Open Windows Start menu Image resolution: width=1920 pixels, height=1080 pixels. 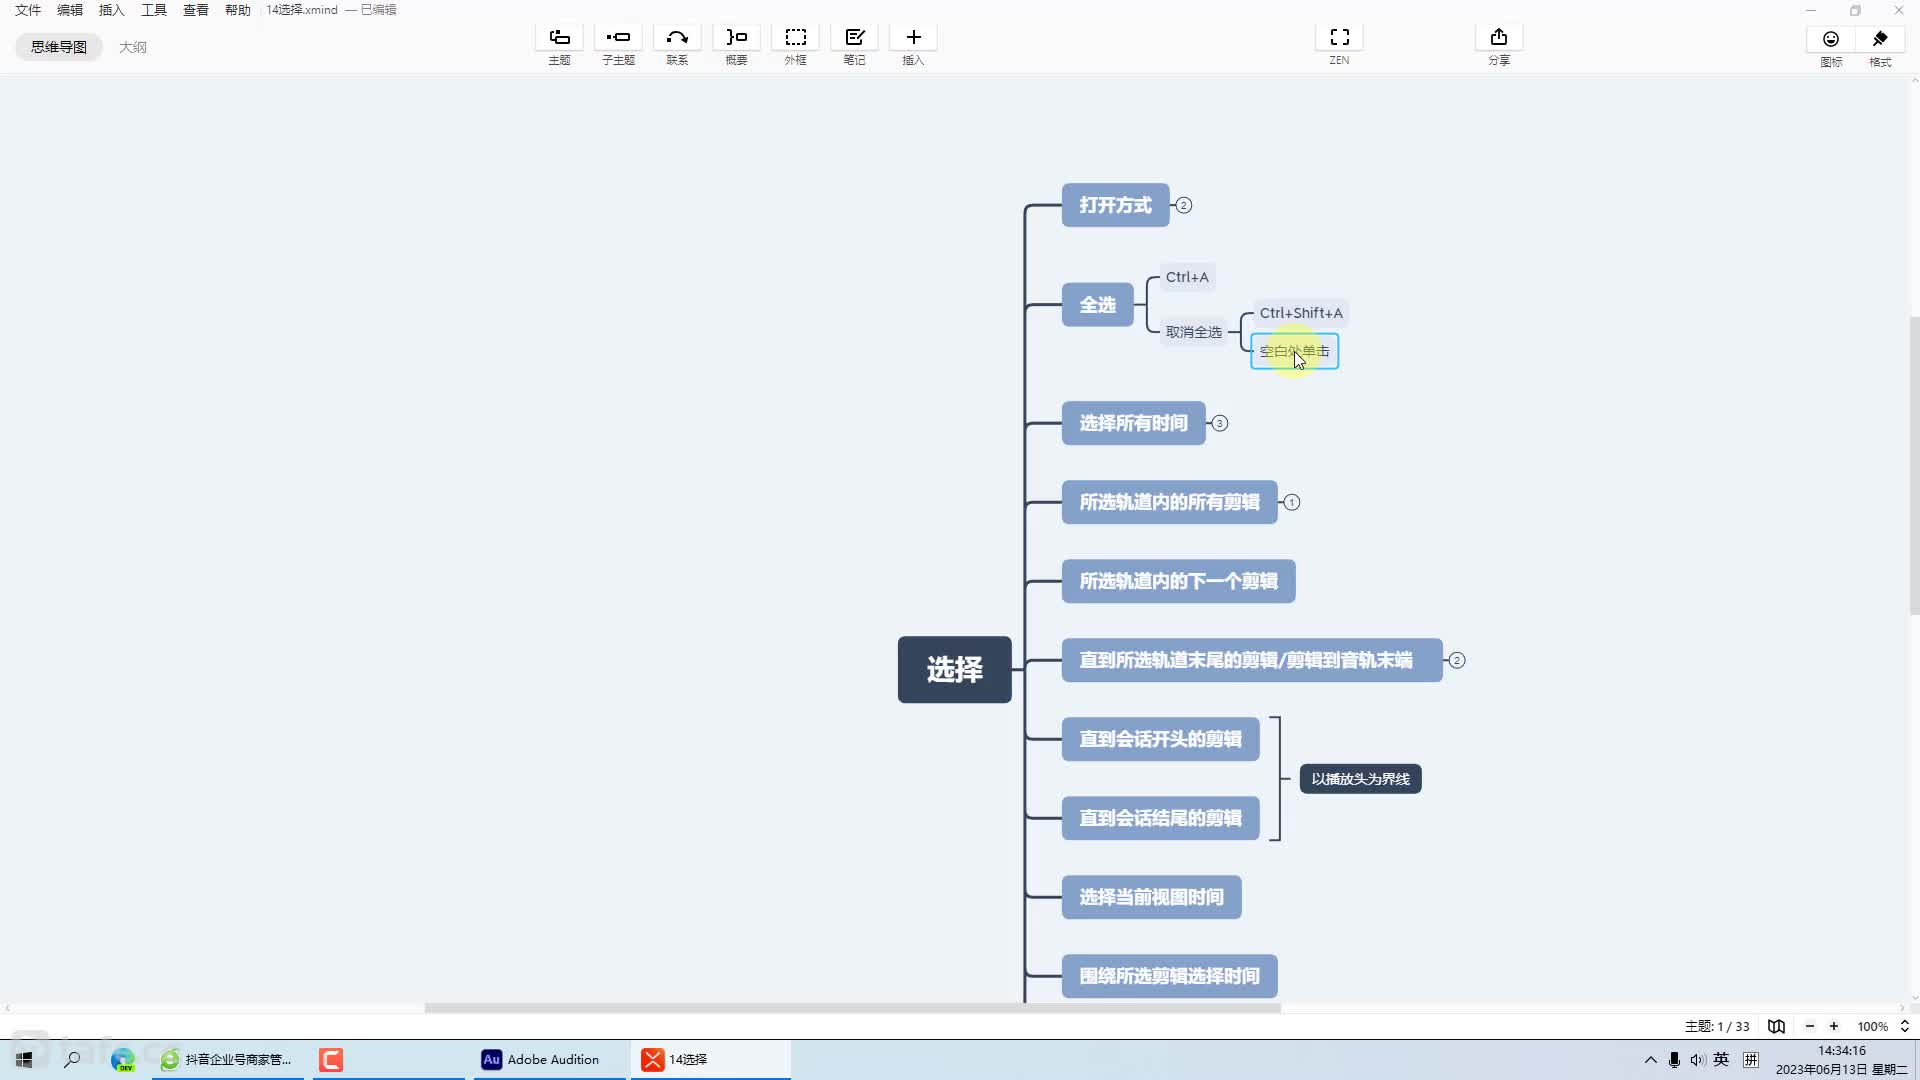tap(24, 1059)
